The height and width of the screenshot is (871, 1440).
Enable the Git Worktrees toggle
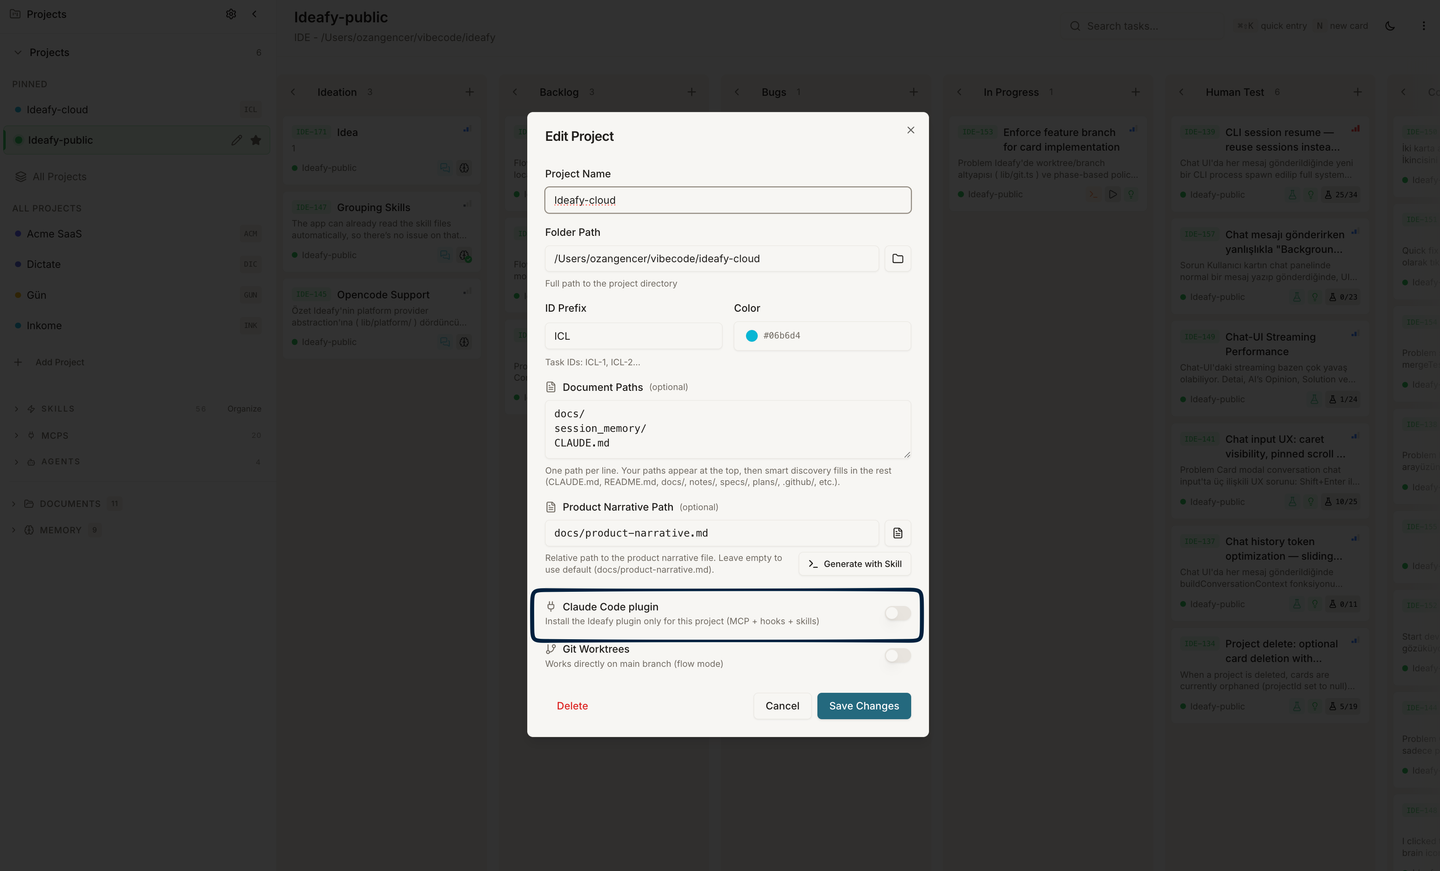898,656
